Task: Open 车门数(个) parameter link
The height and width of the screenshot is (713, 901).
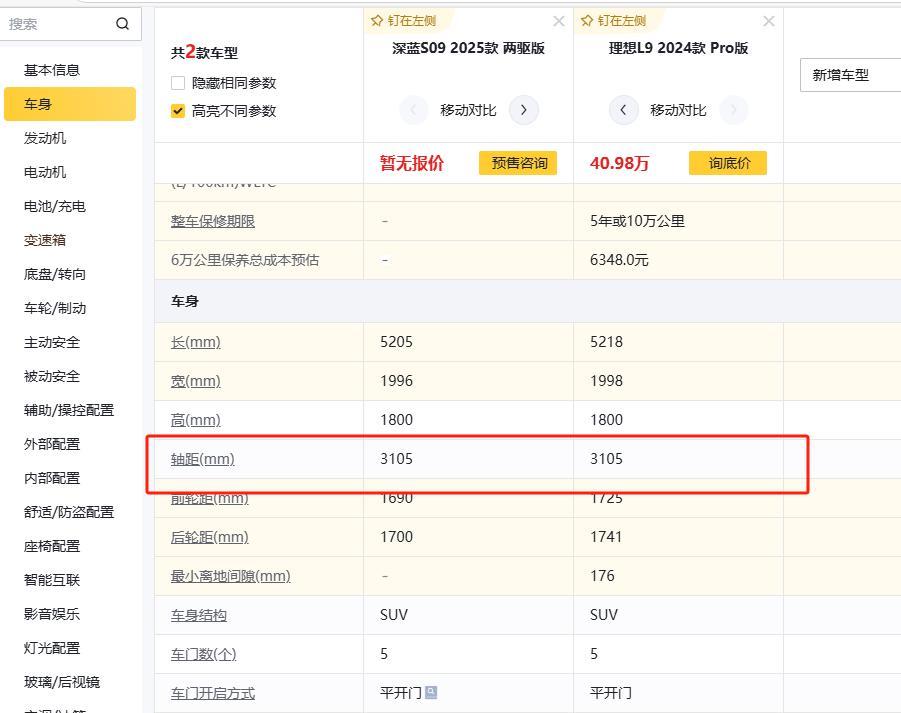Action: [203, 654]
